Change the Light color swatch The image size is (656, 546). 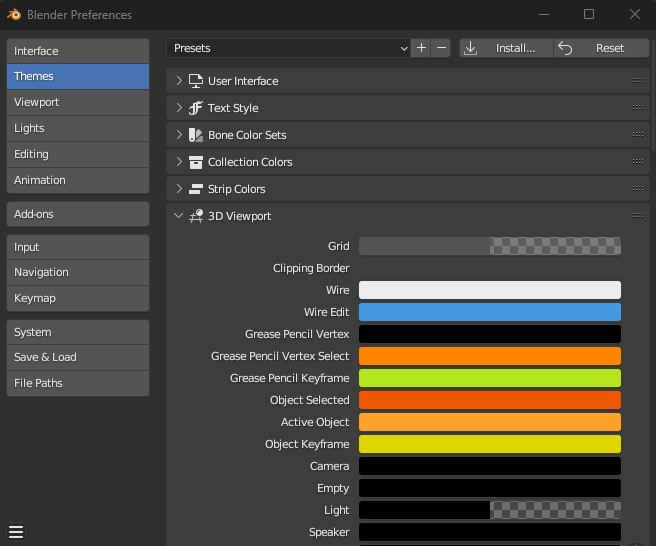click(489, 510)
